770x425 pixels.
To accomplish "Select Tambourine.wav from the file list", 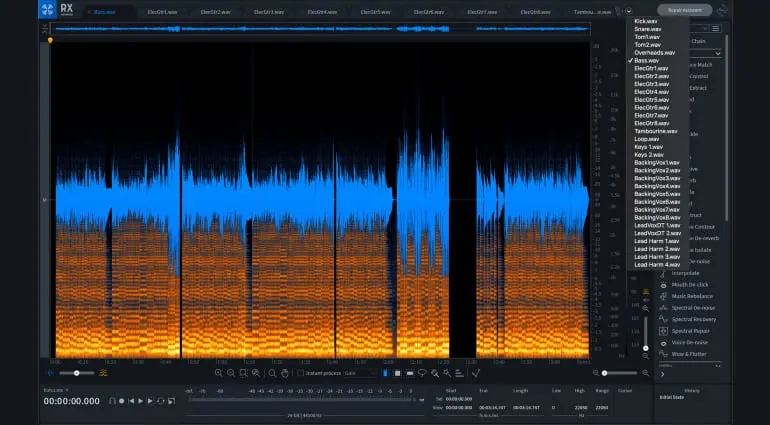I will click(655, 130).
